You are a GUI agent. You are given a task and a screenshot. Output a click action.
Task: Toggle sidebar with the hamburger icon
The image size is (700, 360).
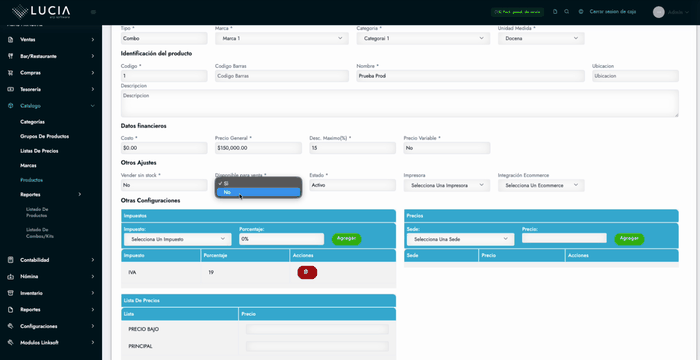pos(93,12)
